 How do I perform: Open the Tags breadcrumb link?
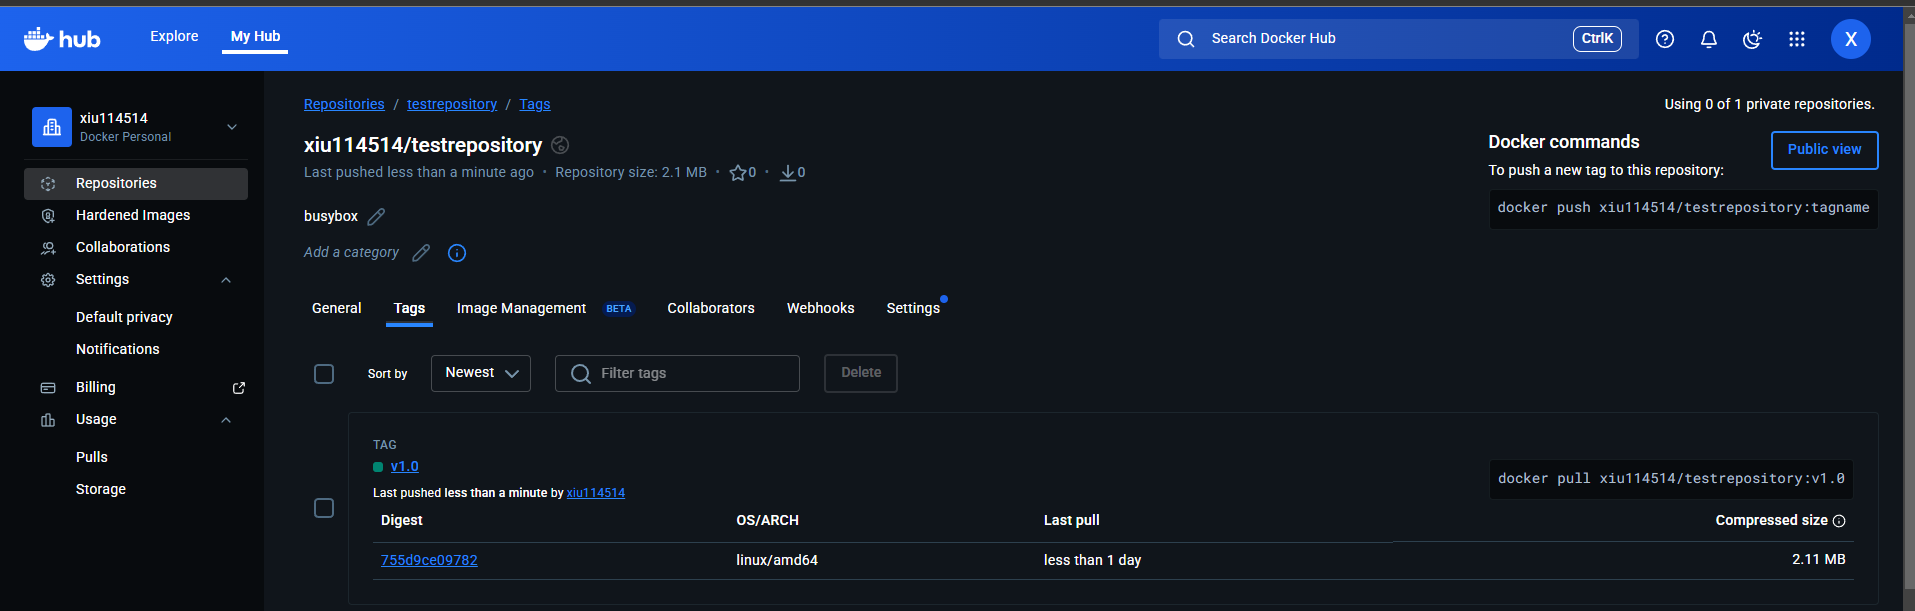click(535, 104)
